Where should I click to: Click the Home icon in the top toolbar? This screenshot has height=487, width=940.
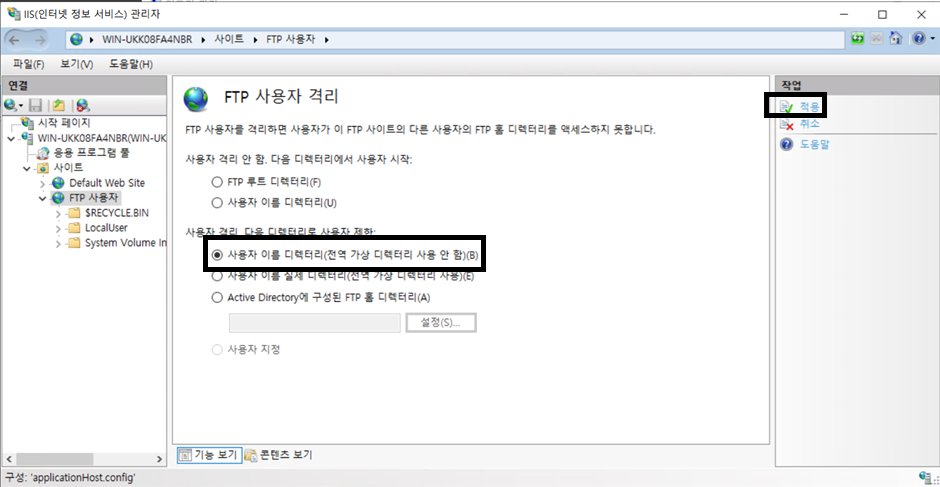897,39
